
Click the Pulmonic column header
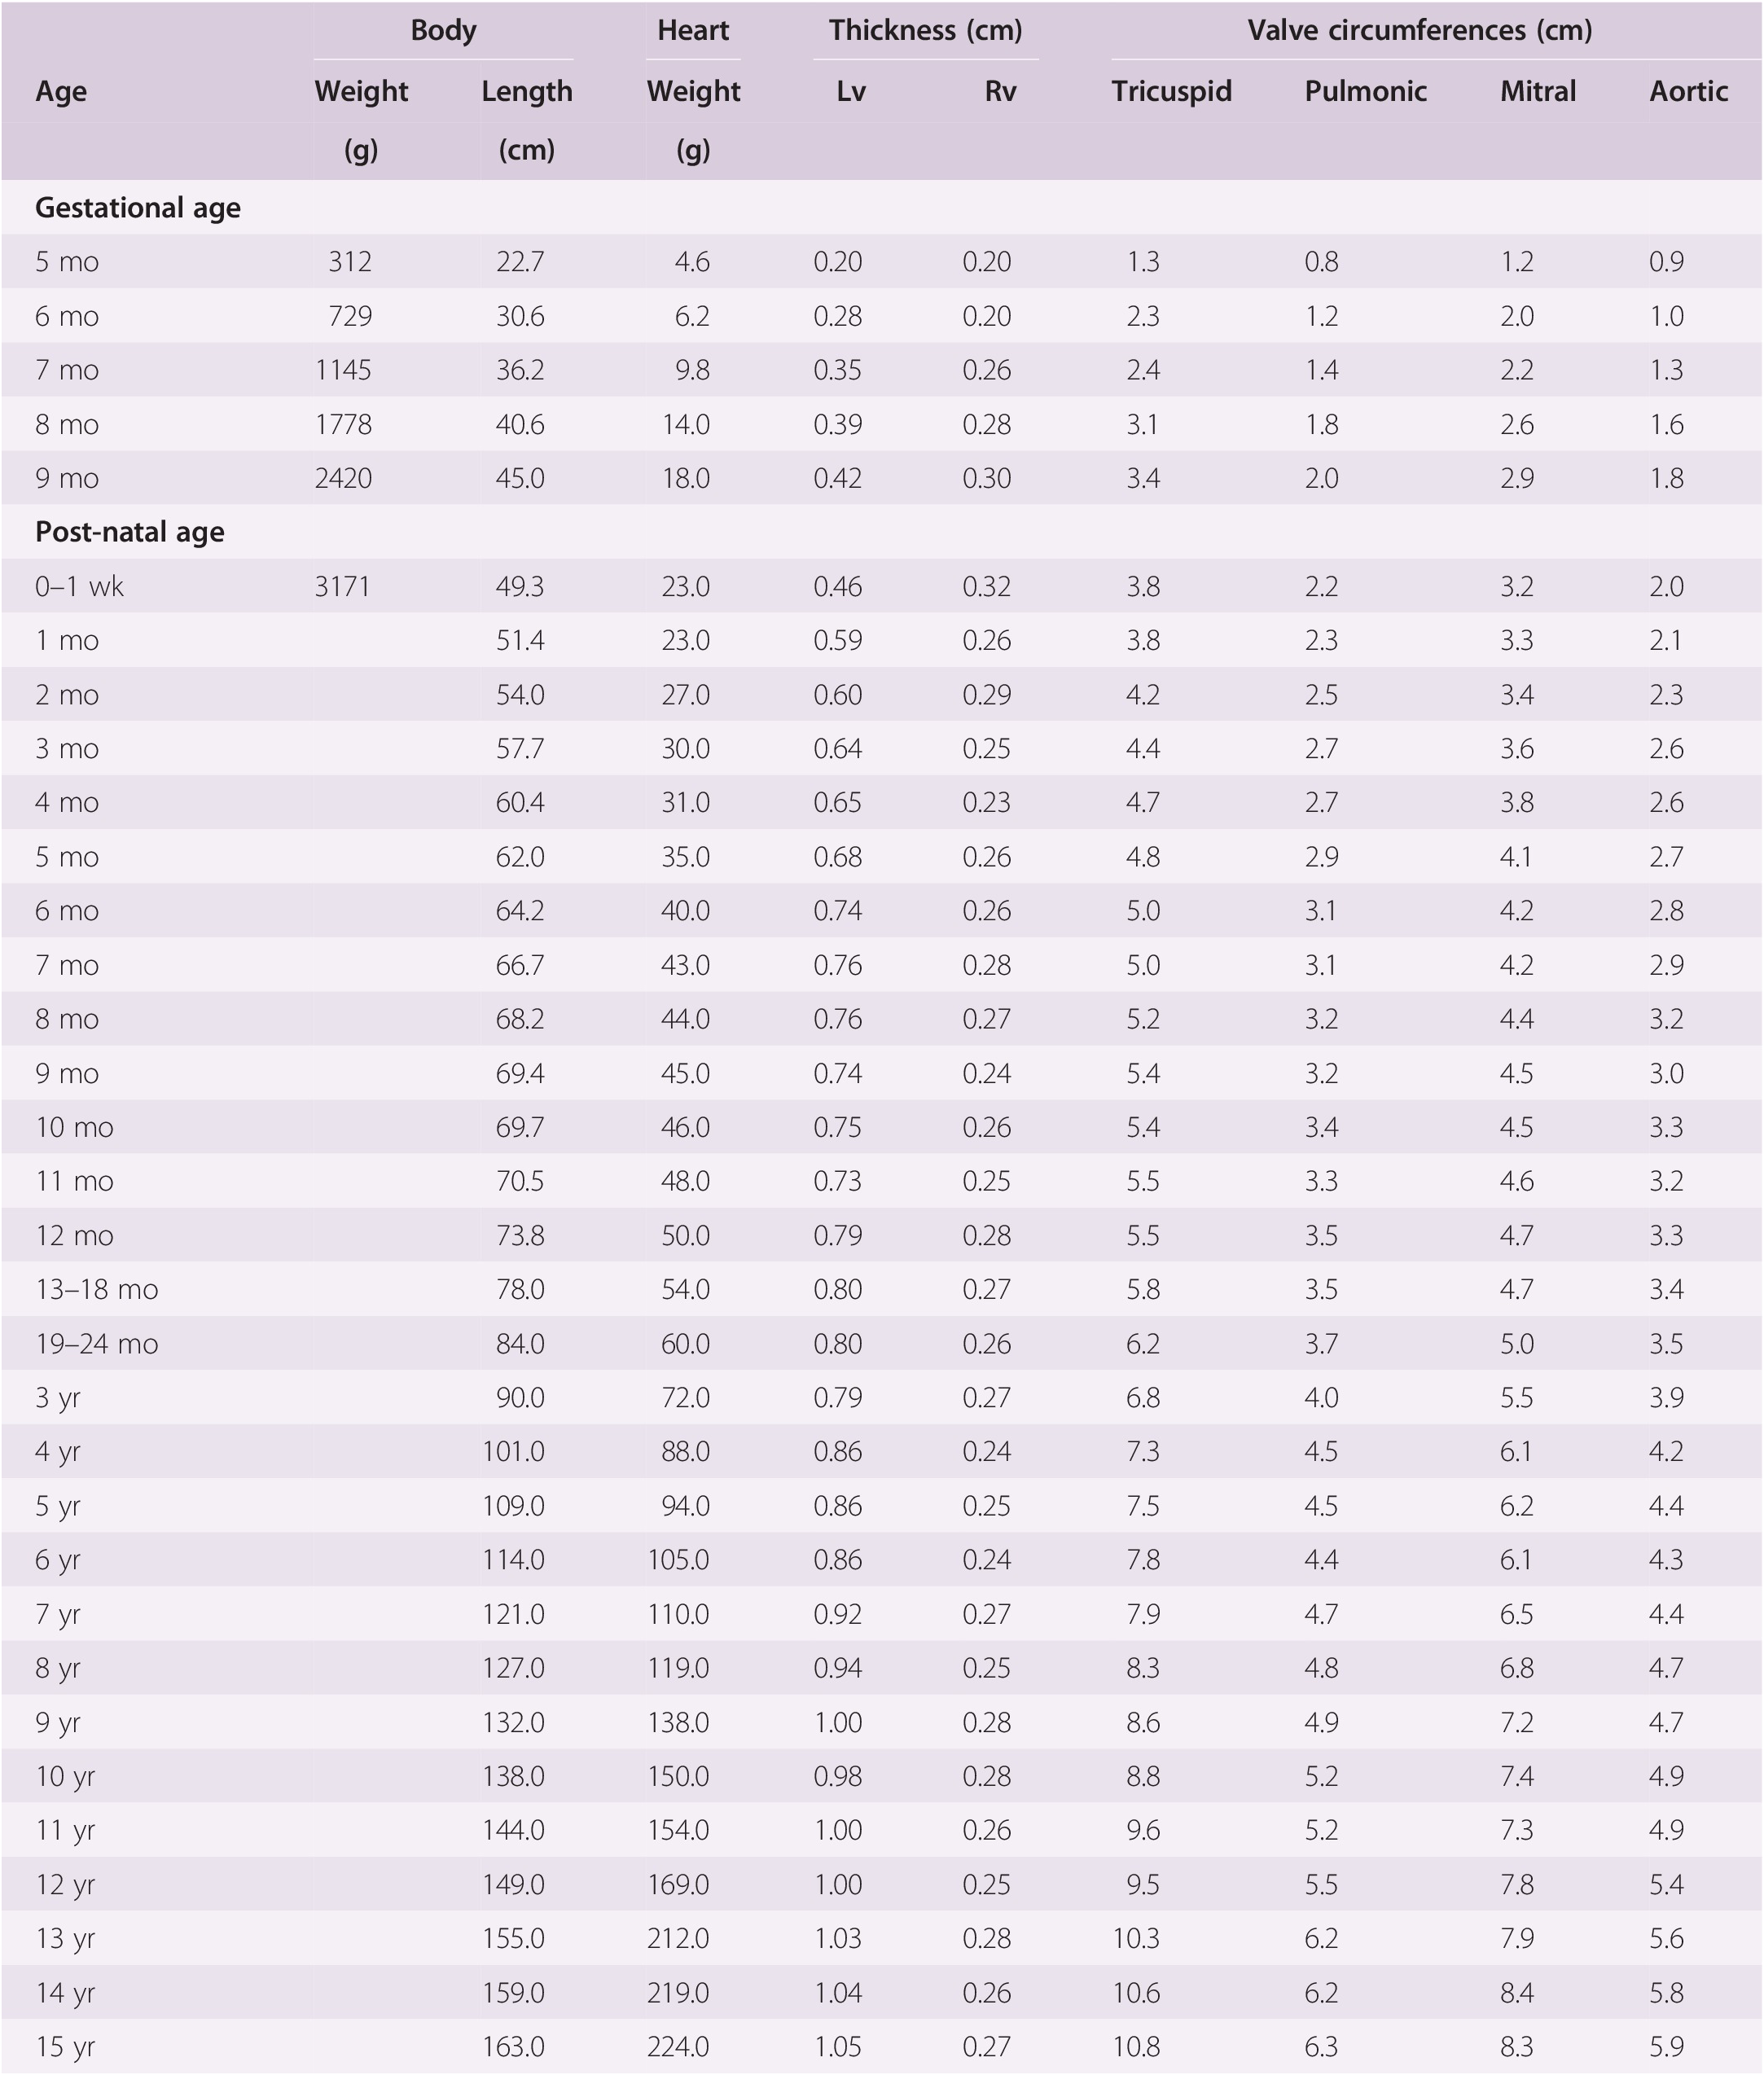point(1365,91)
